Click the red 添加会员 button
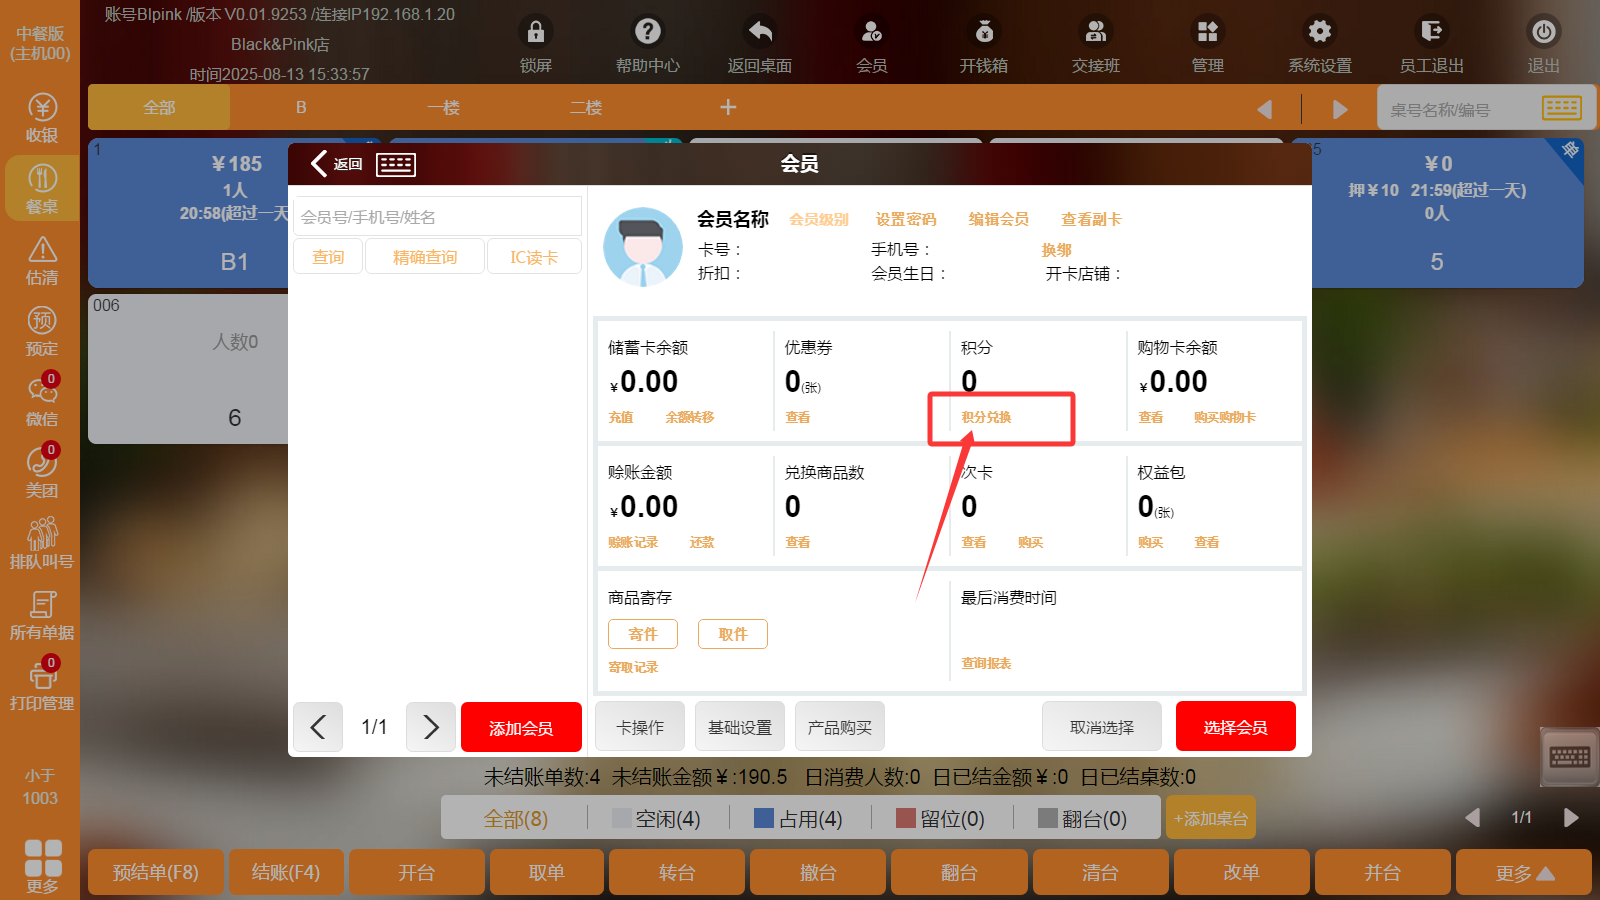The image size is (1600, 900). point(521,727)
